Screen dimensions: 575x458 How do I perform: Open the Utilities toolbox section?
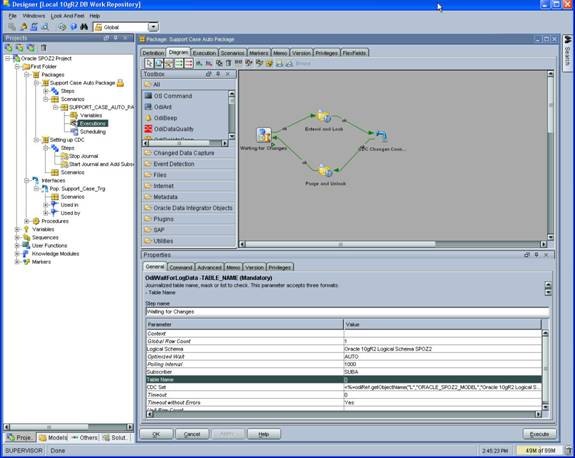(x=188, y=241)
